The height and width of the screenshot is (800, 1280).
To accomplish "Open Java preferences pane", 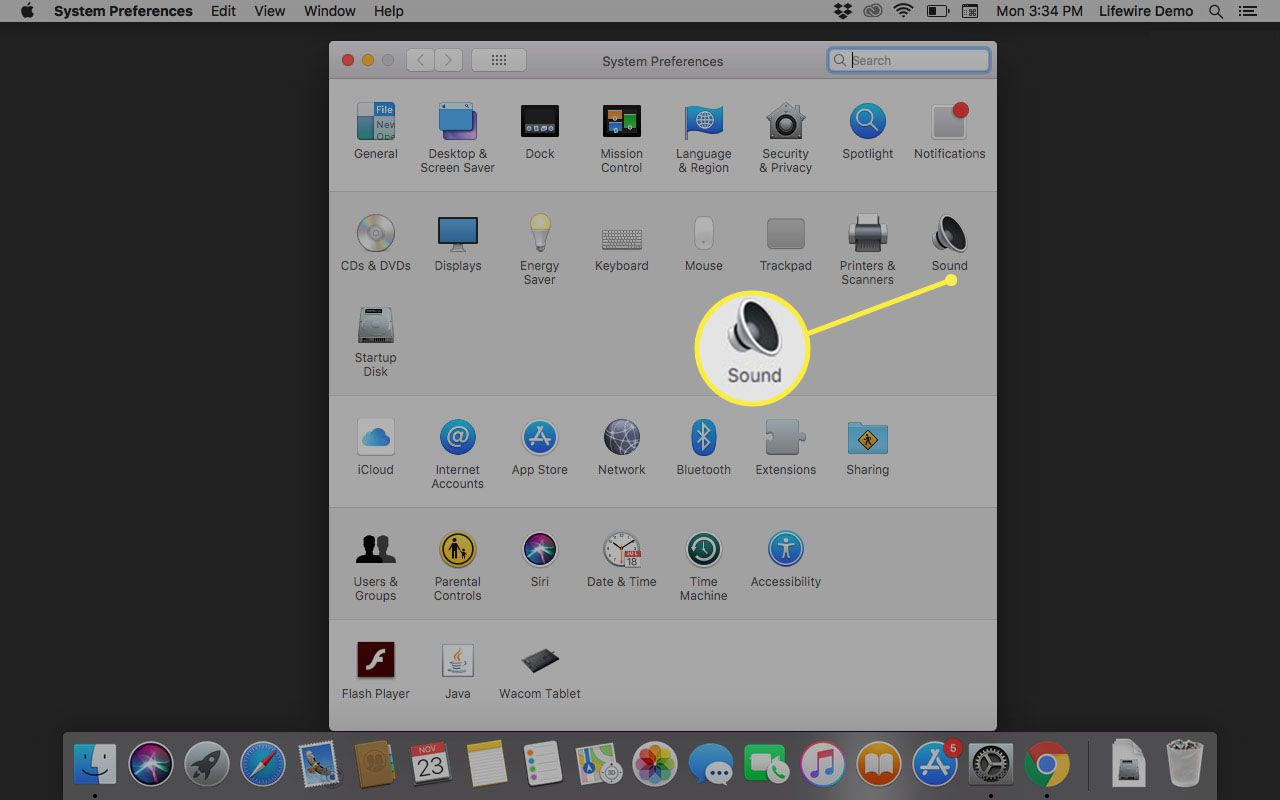I will 458,671.
